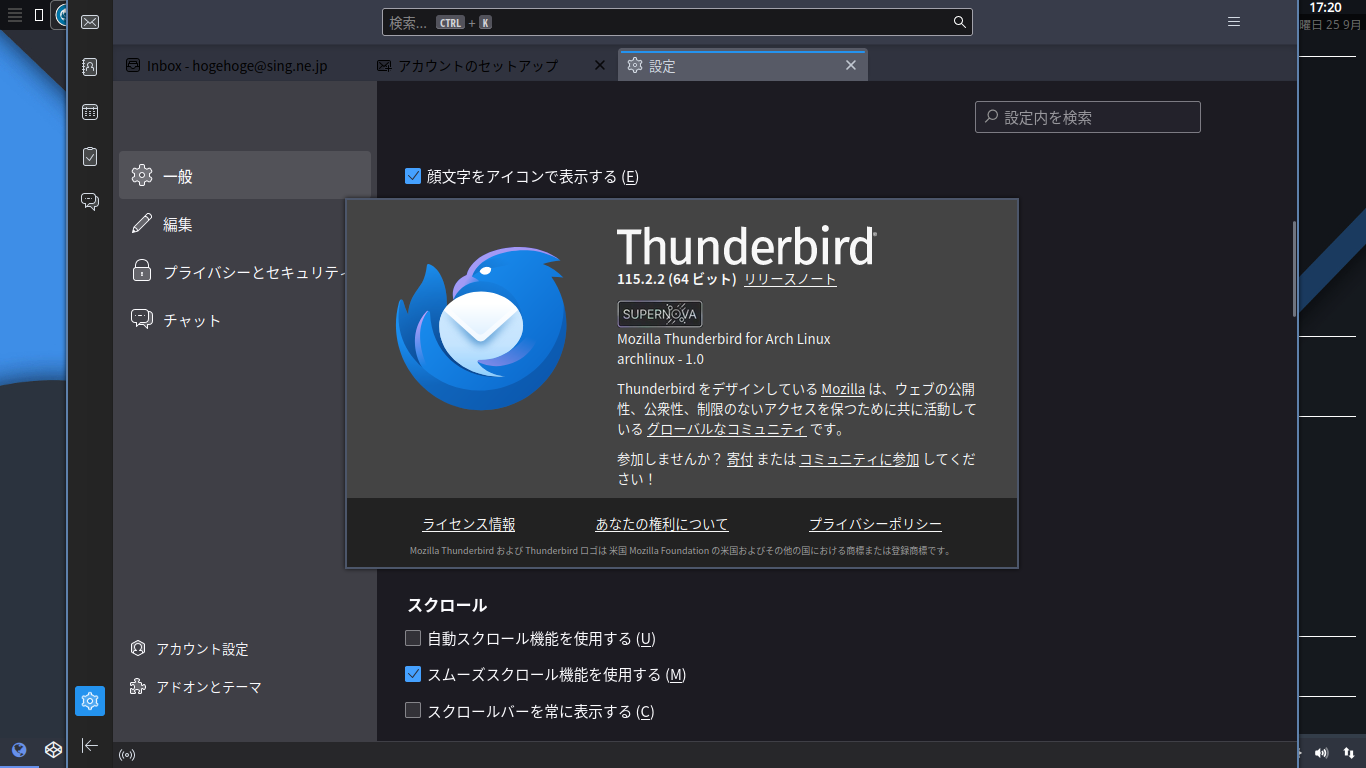The image size is (1366, 768).
Task: Click the blue Settings gear in spaces toolbar
Action: [x=90, y=701]
